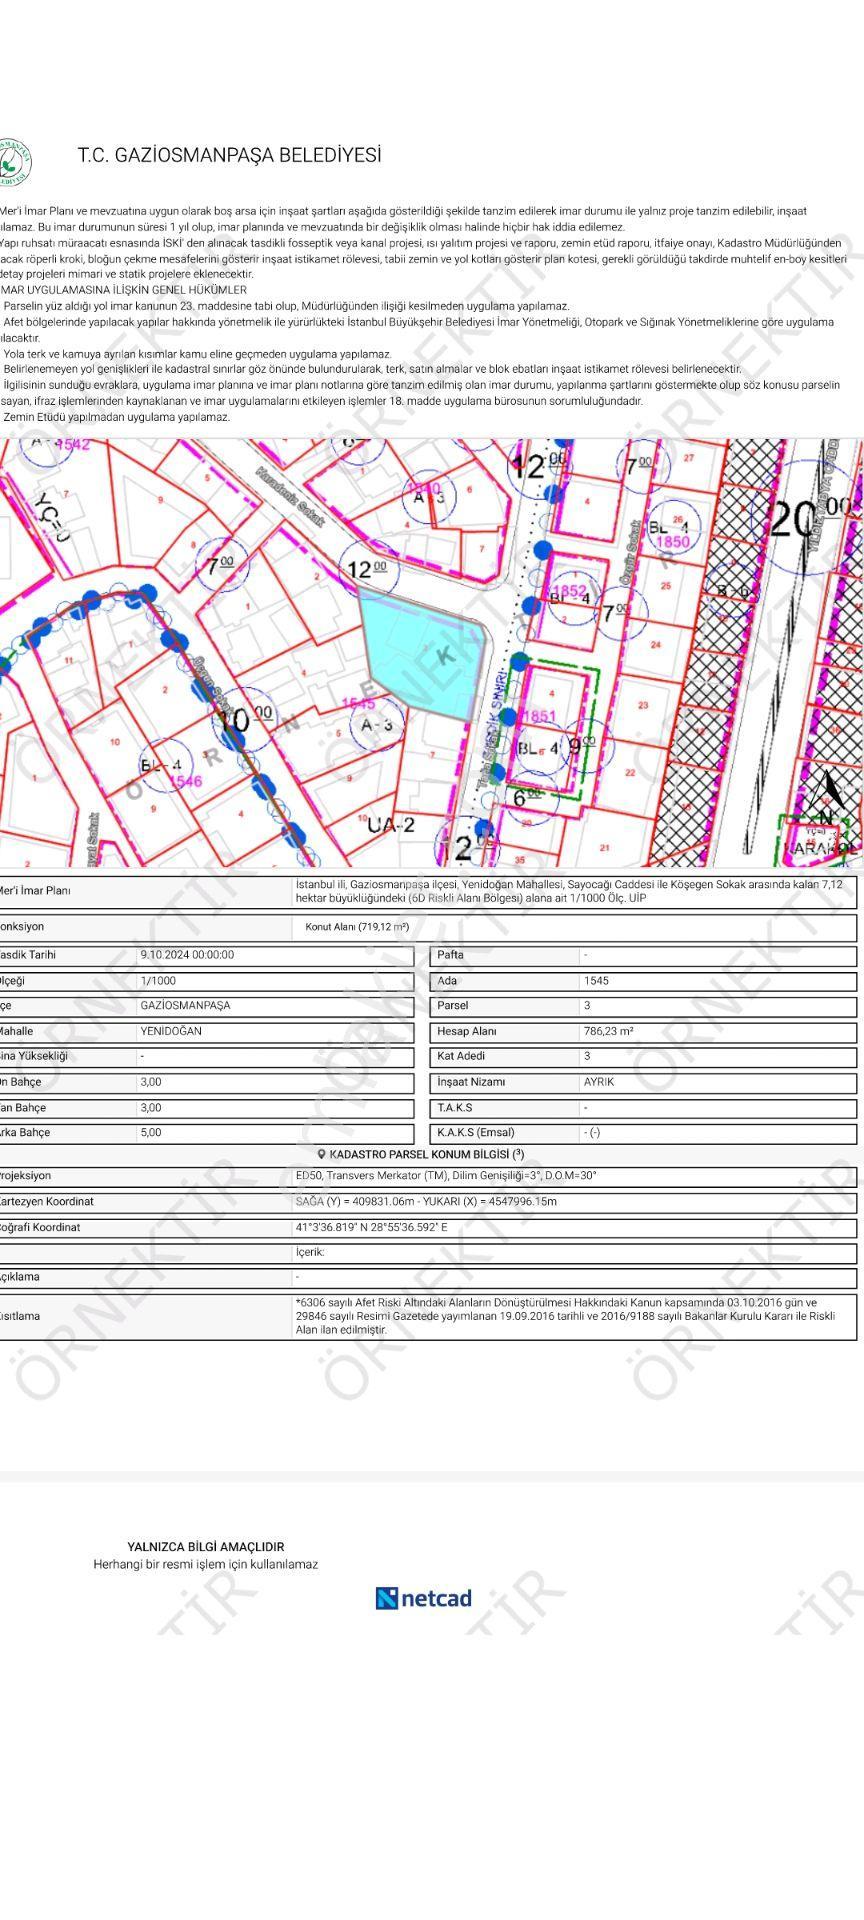The image size is (864, 1920).
Task: Click the north arrow on the map
Action: tap(827, 795)
